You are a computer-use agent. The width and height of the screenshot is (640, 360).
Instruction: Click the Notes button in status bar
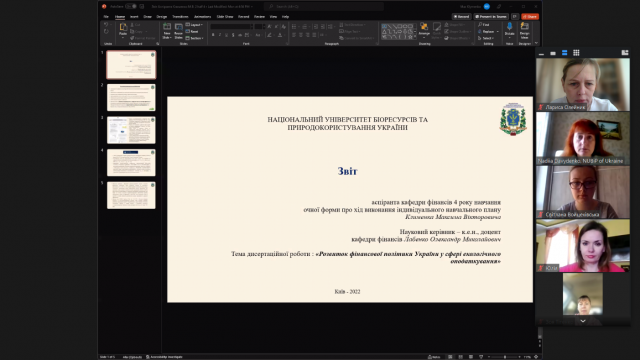click(x=434, y=357)
